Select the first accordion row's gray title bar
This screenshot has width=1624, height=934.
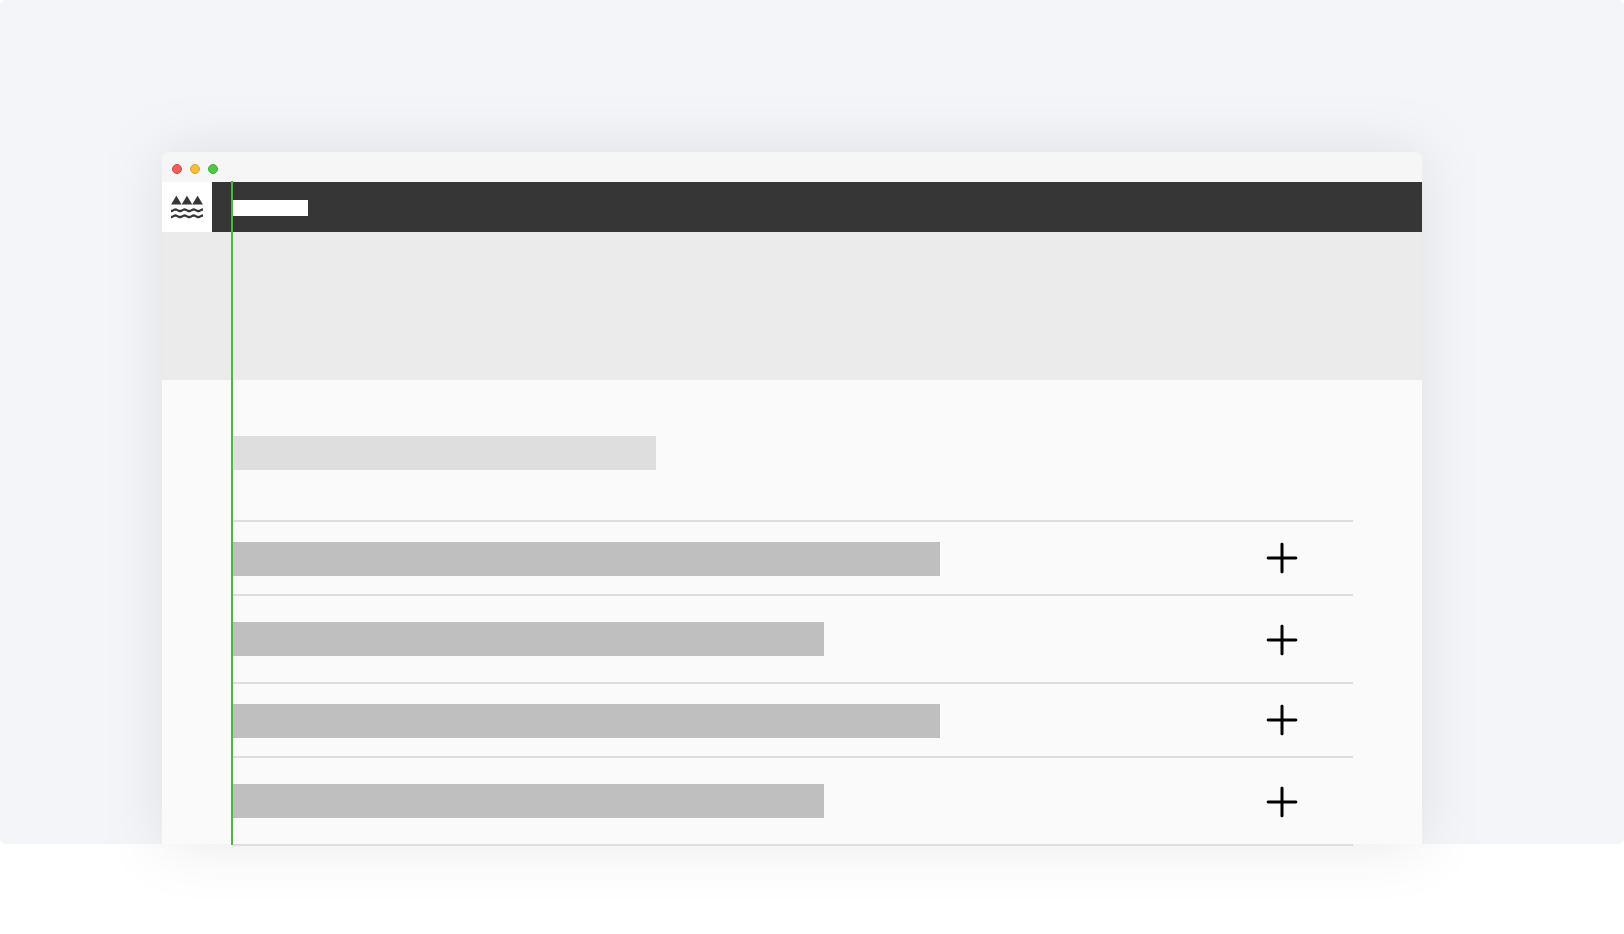(586, 559)
